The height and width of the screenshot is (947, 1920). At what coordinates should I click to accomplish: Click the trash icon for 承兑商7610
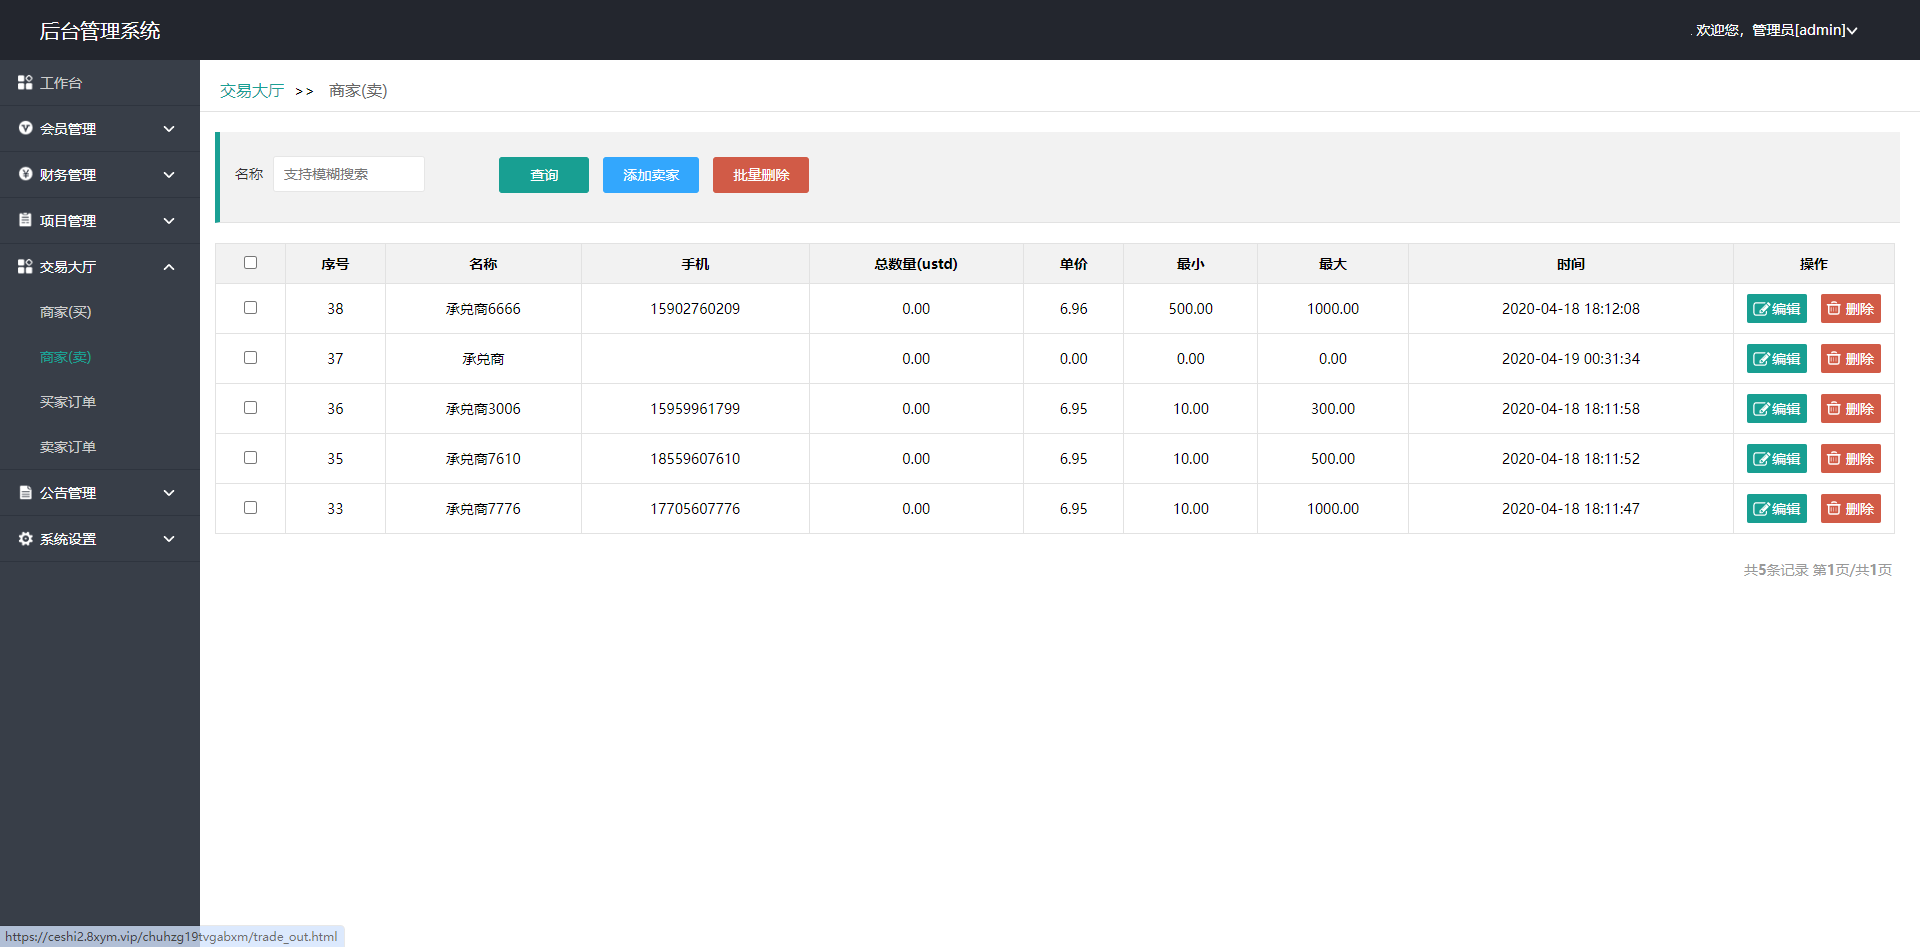(x=1834, y=459)
